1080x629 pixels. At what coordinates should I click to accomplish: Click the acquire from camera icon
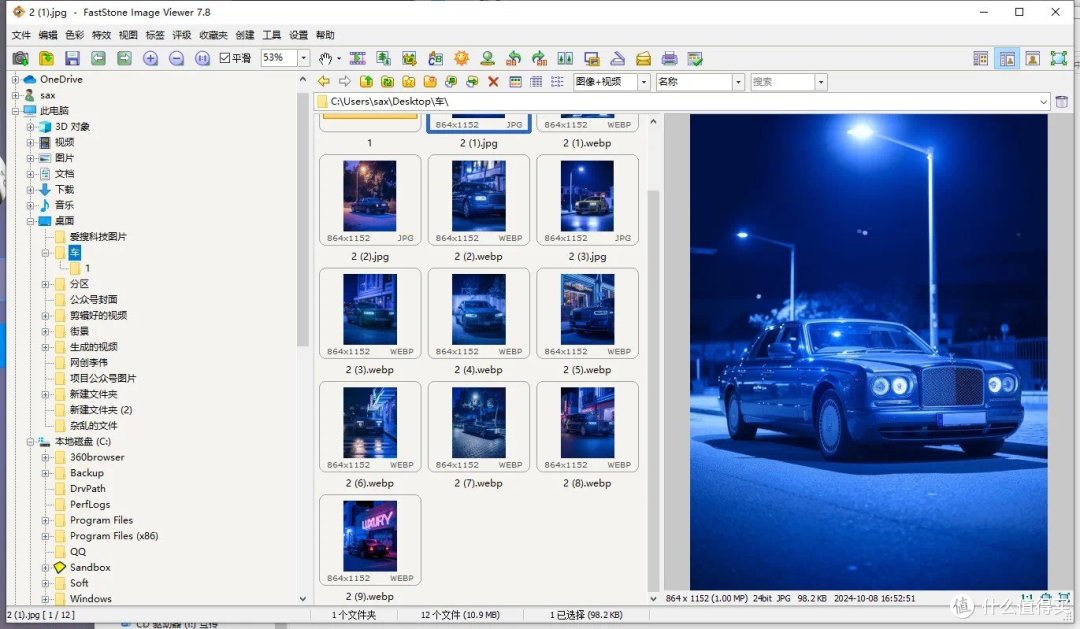20,59
